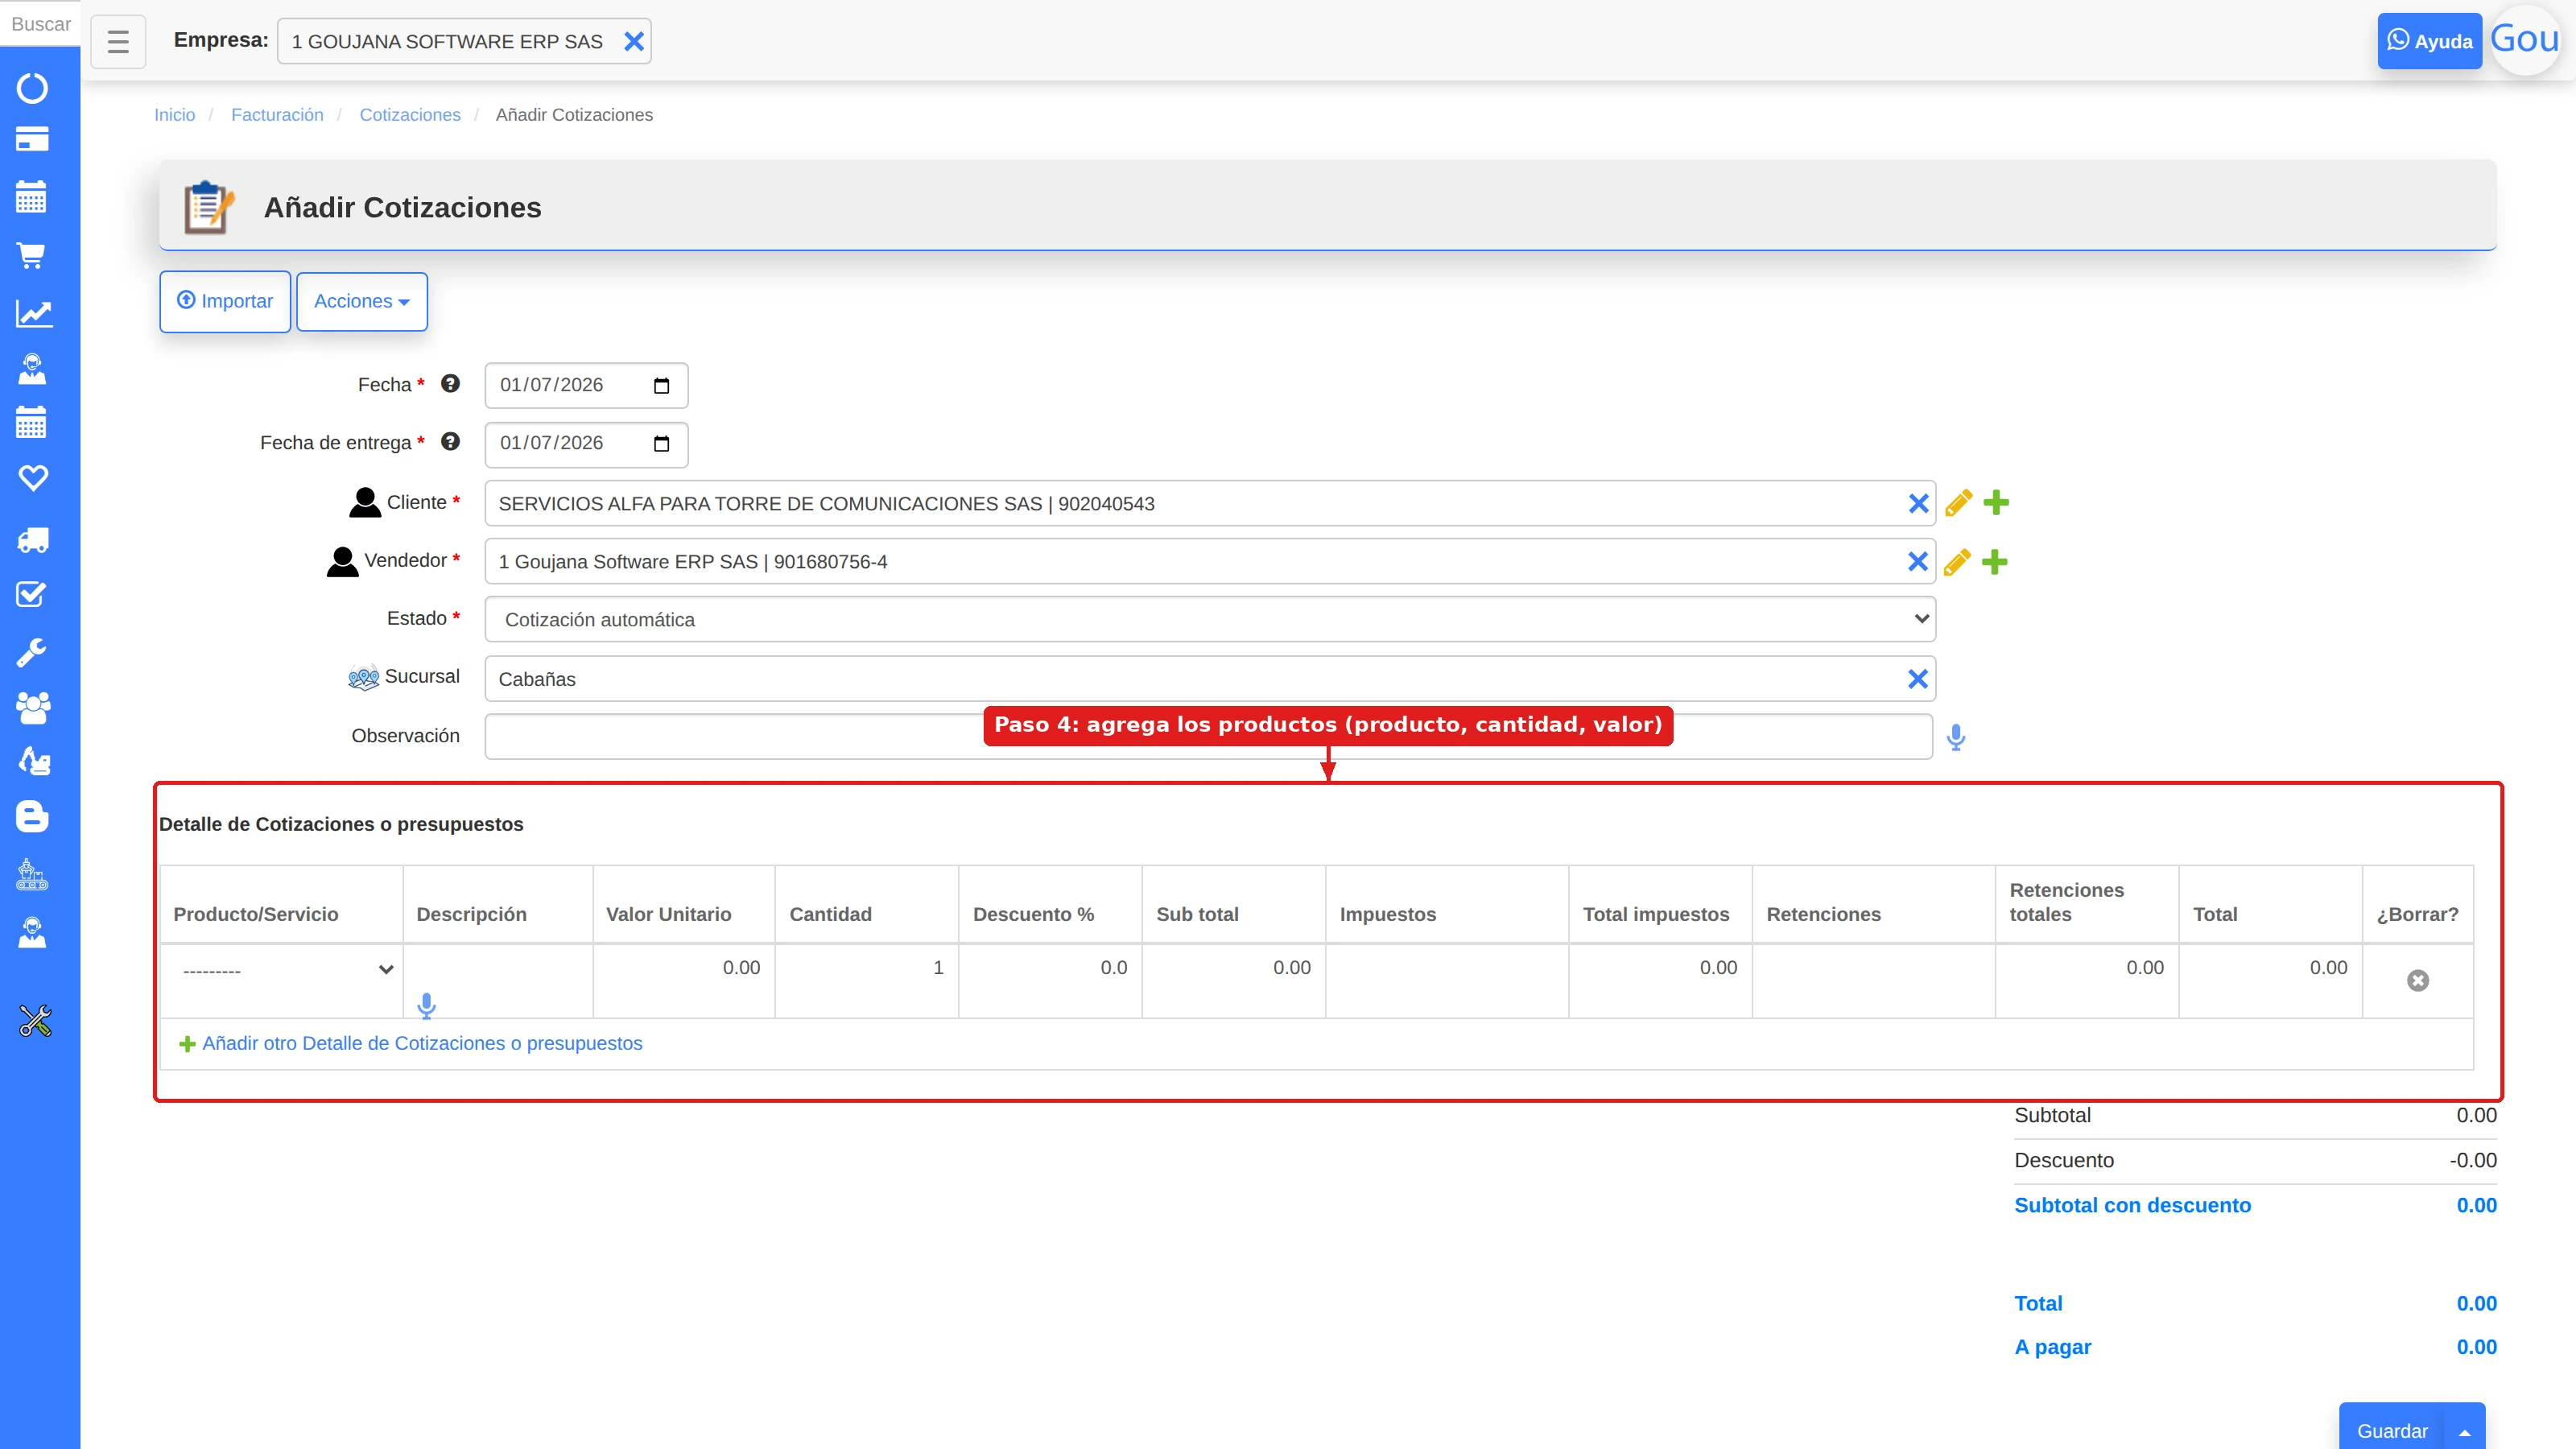Click the microphone icon next to Observación
This screenshot has width=2576, height=1449.
1956,737
